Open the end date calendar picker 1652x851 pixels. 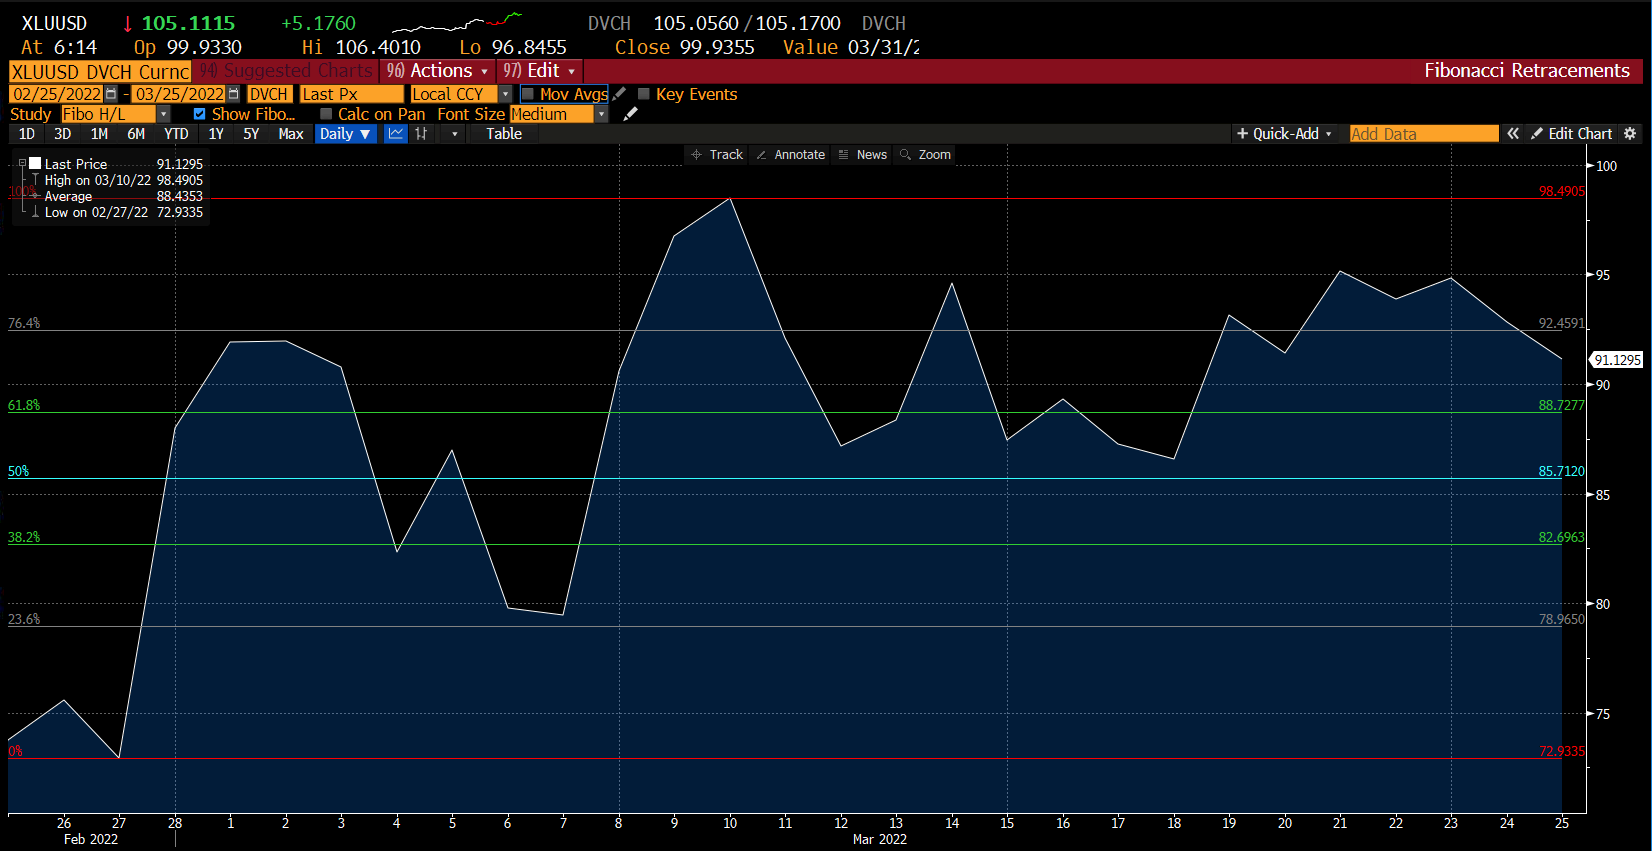pyautogui.click(x=233, y=94)
